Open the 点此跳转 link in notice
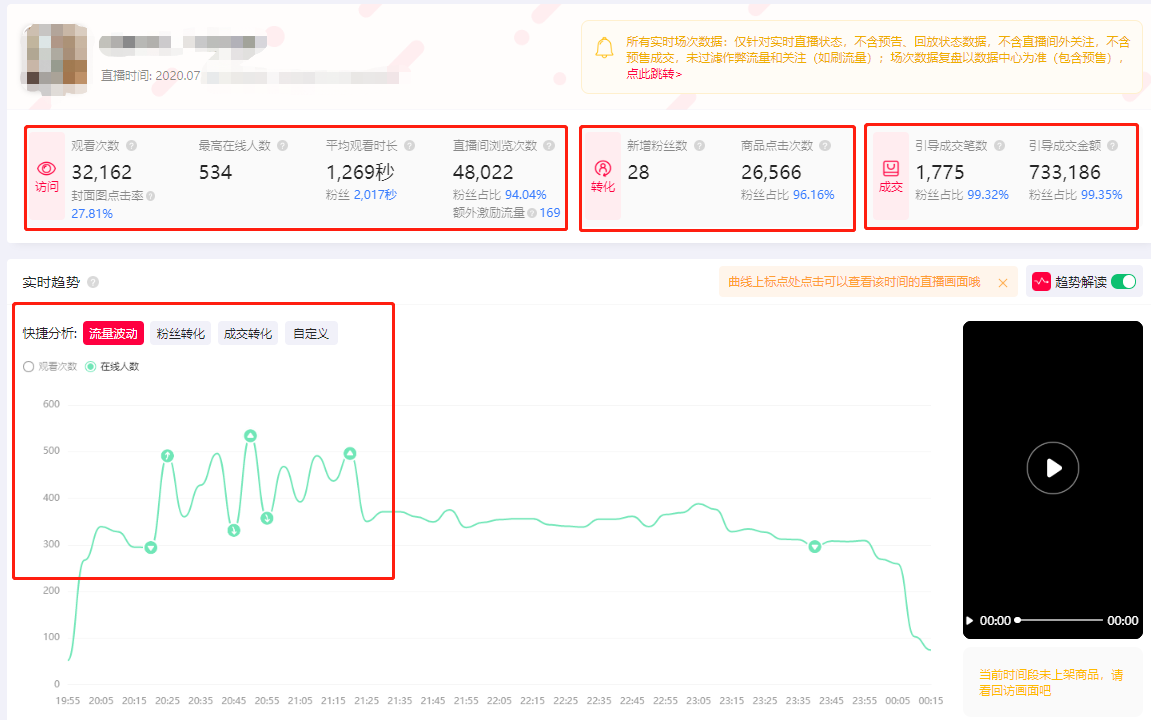The image size is (1151, 720). coord(654,74)
